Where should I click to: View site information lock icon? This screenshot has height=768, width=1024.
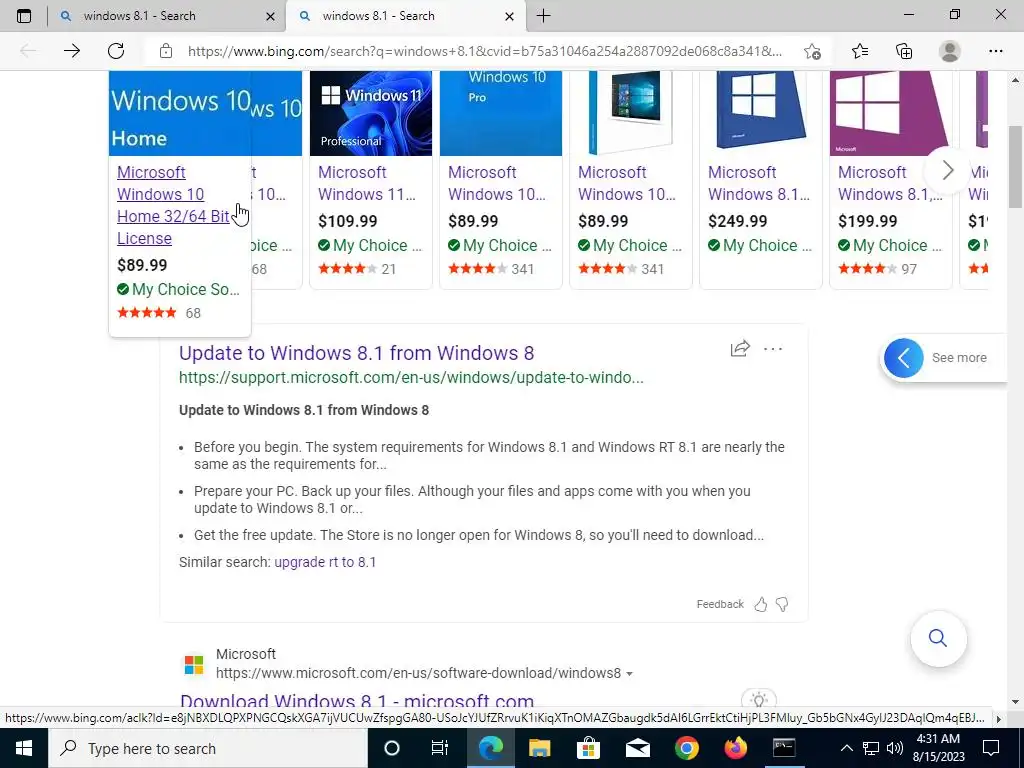[166, 51]
